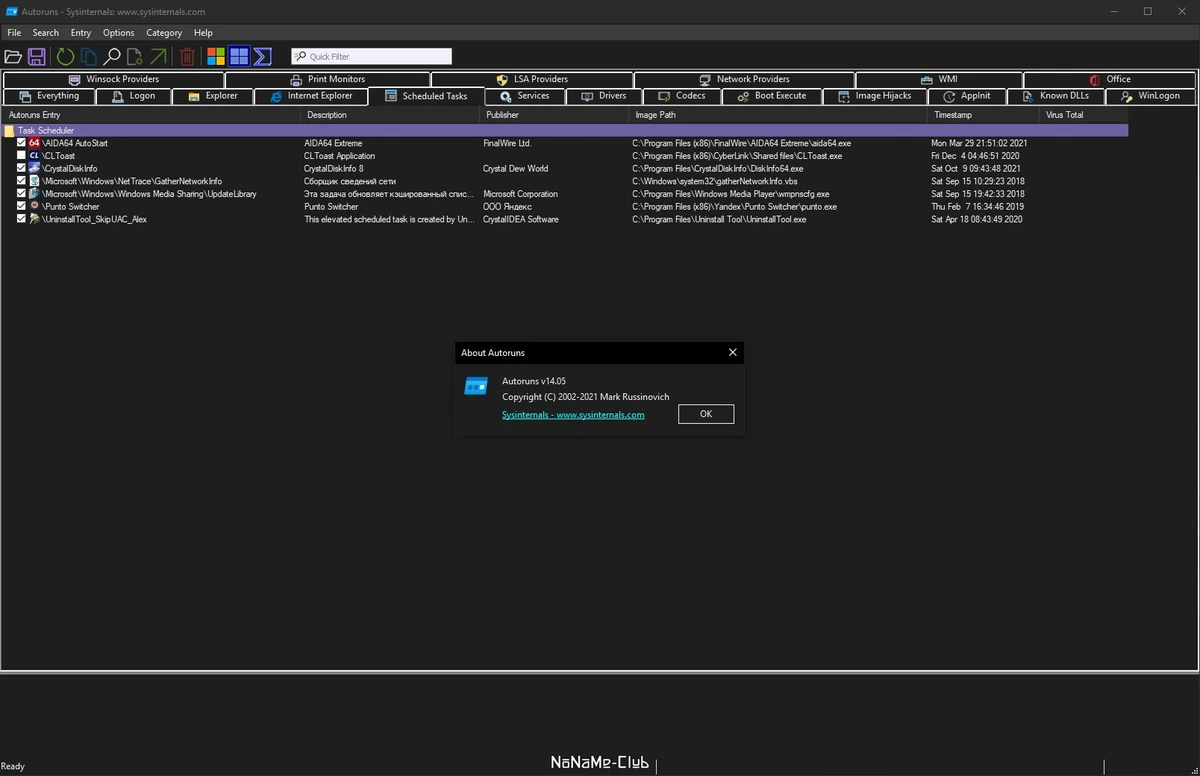The height and width of the screenshot is (776, 1200).
Task: Switch to the Image Hijacks tab
Action: [875, 96]
